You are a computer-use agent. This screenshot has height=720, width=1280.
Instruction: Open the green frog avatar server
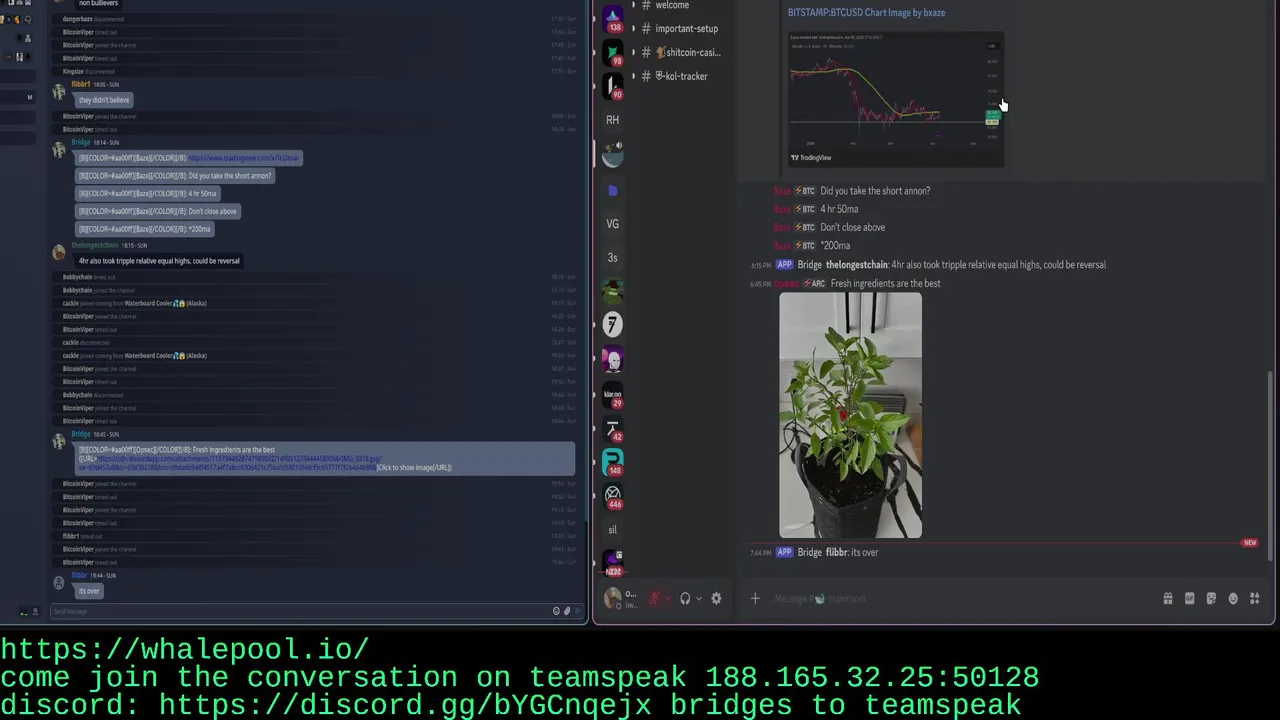tap(612, 291)
